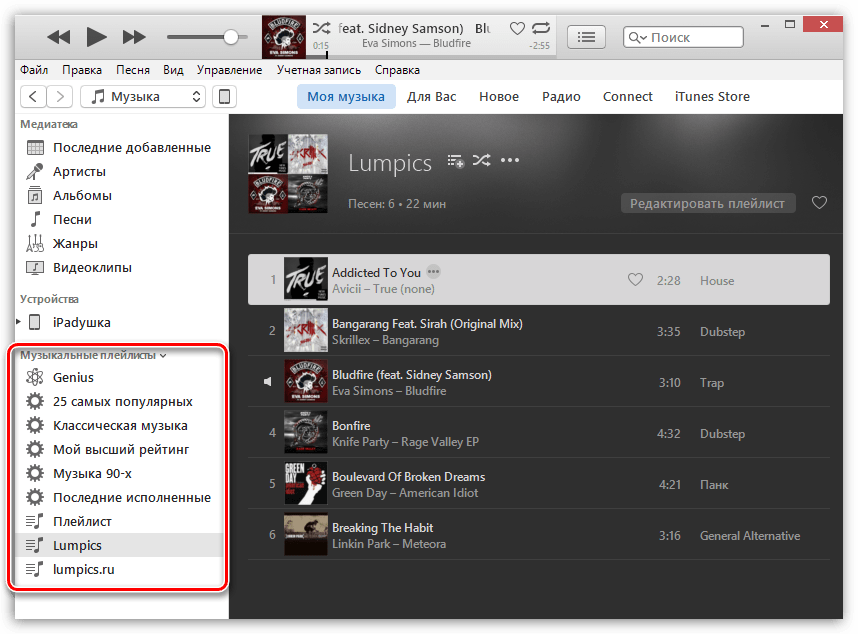
Task: Open the search options magnifier dropdown
Action: pyautogui.click(x=637, y=37)
